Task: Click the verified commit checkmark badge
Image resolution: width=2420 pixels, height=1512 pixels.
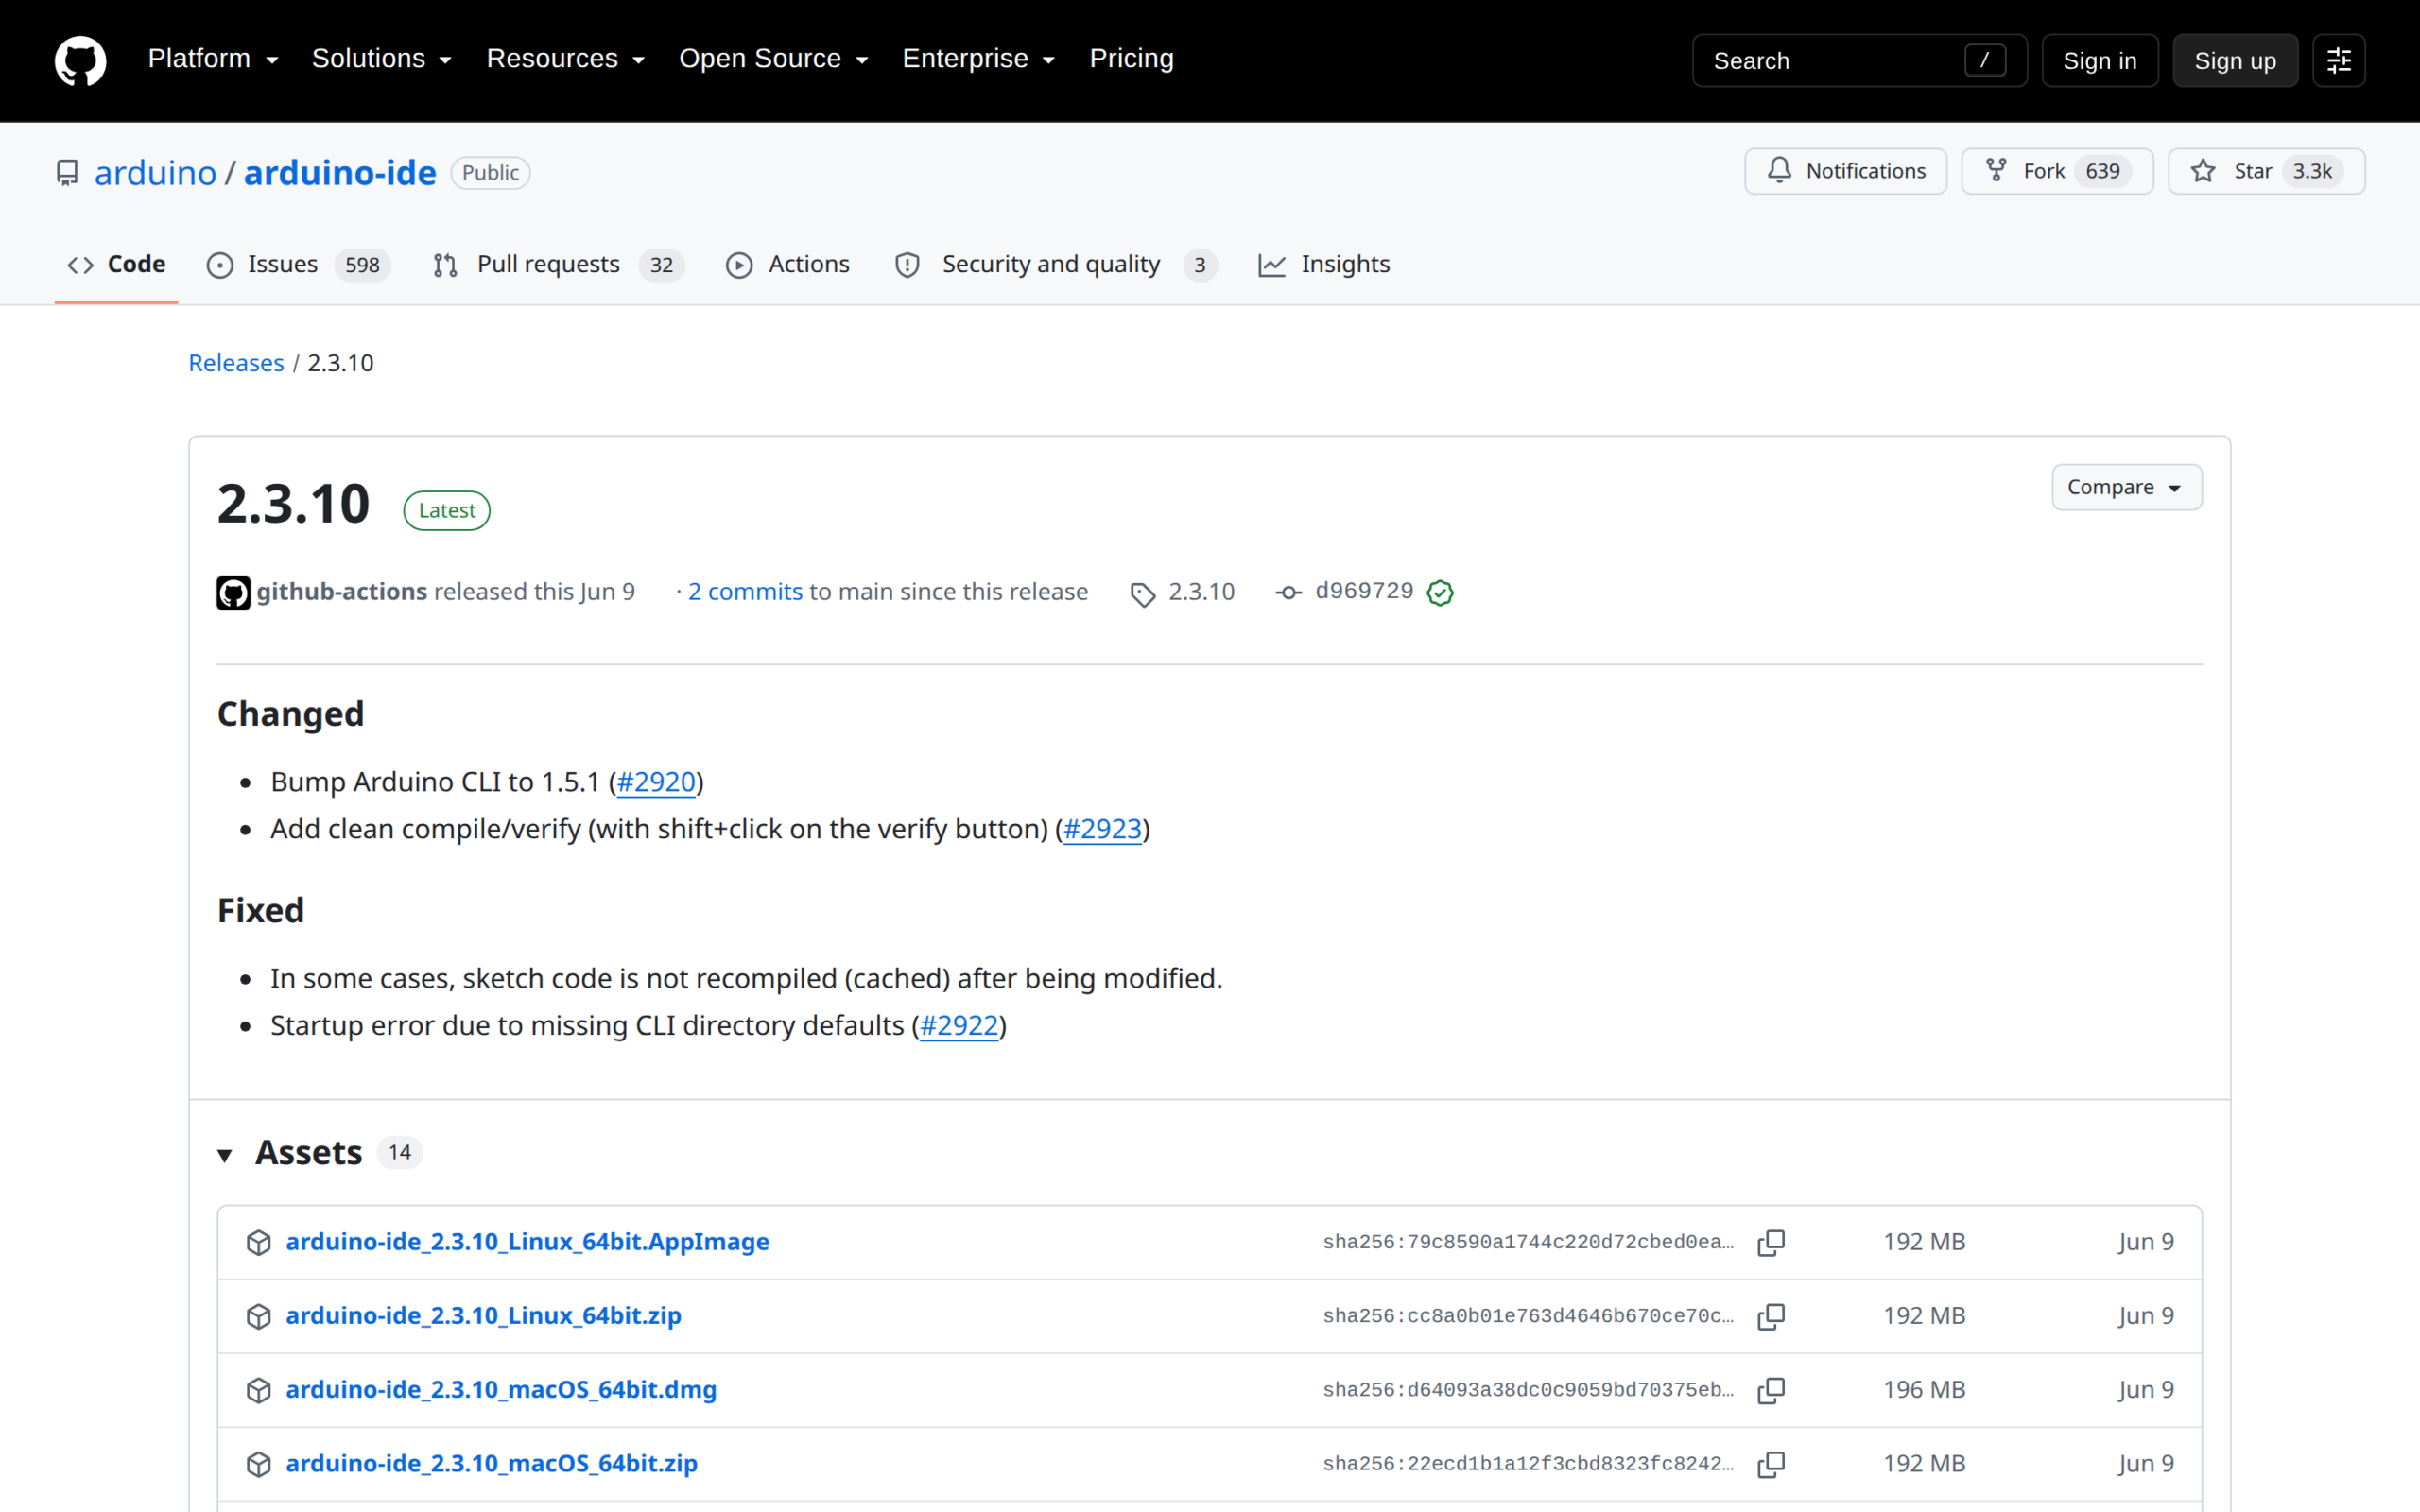Action: point(1440,592)
